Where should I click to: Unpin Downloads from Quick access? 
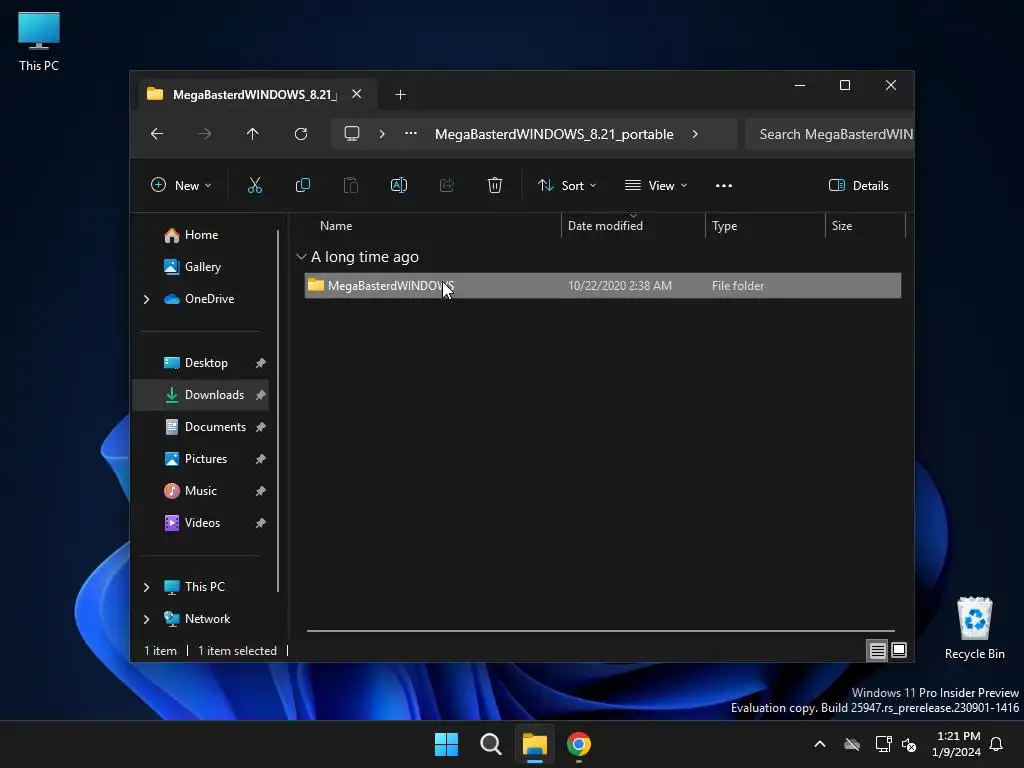click(261, 395)
